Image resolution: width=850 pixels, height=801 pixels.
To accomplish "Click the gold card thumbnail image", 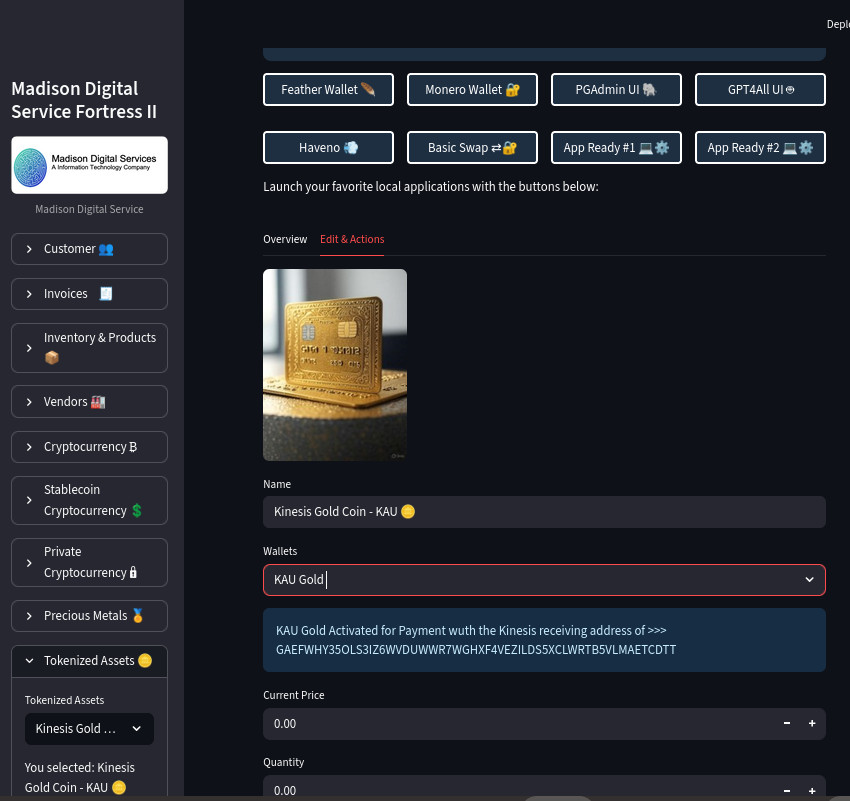I will tap(335, 365).
